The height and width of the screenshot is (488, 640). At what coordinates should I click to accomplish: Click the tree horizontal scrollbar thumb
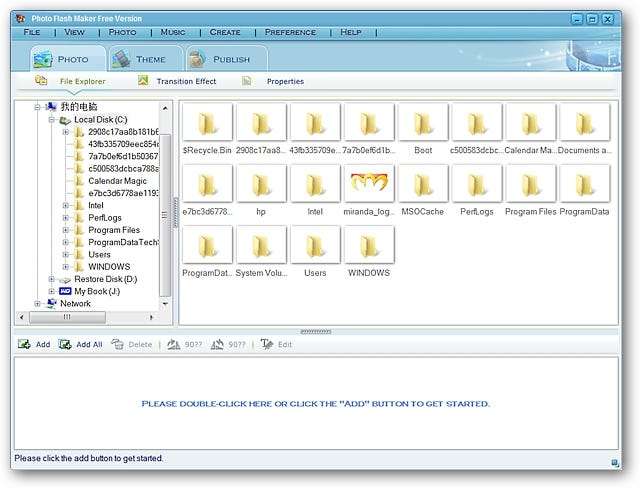click(67, 317)
